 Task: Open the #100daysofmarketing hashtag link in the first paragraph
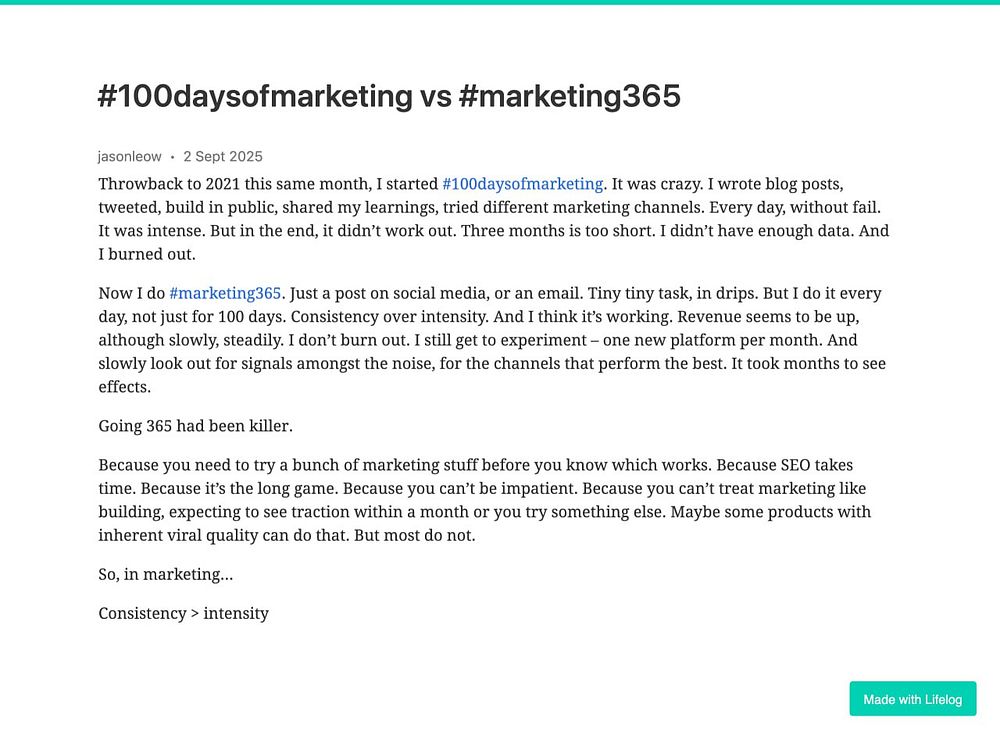(522, 184)
